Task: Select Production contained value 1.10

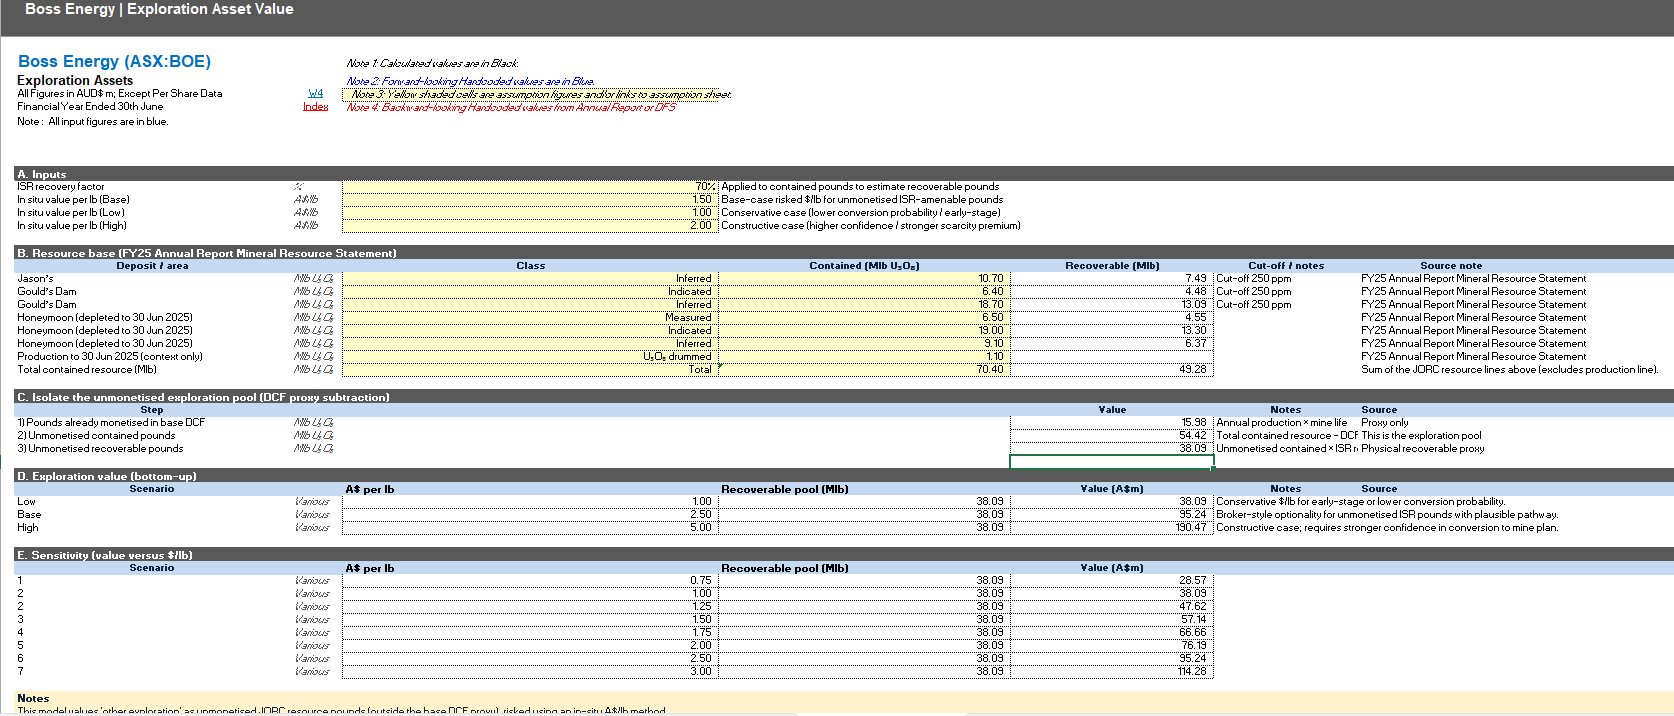Action: [x=864, y=356]
